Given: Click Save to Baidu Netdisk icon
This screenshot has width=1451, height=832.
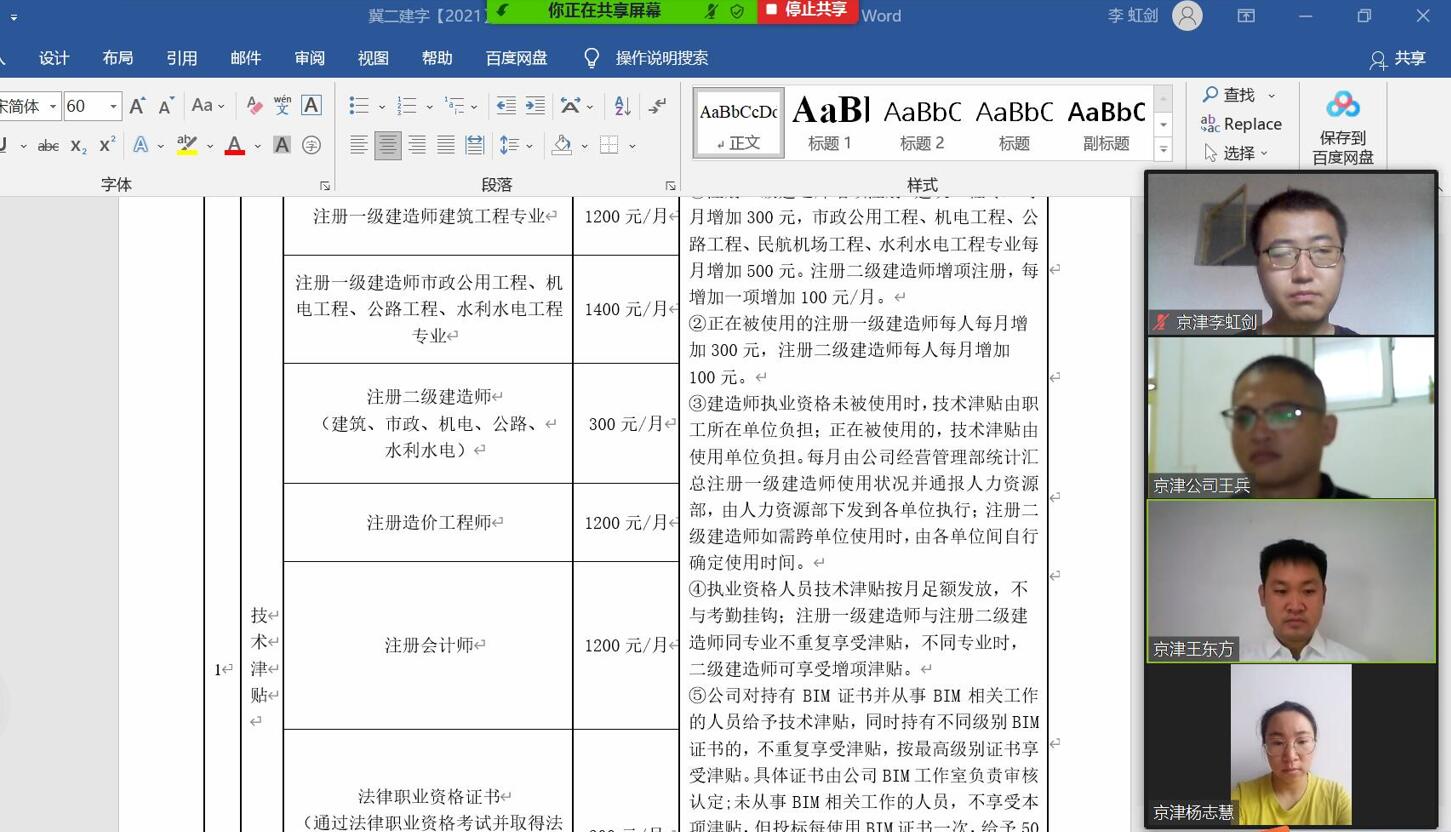Looking at the screenshot, I should point(1342,127).
